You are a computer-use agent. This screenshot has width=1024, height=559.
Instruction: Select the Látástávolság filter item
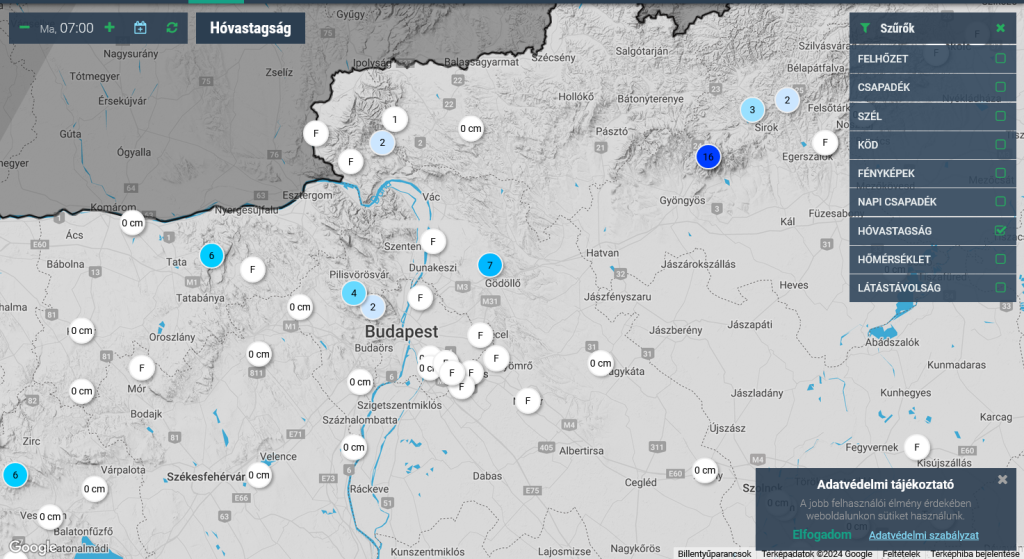pyautogui.click(x=900, y=288)
